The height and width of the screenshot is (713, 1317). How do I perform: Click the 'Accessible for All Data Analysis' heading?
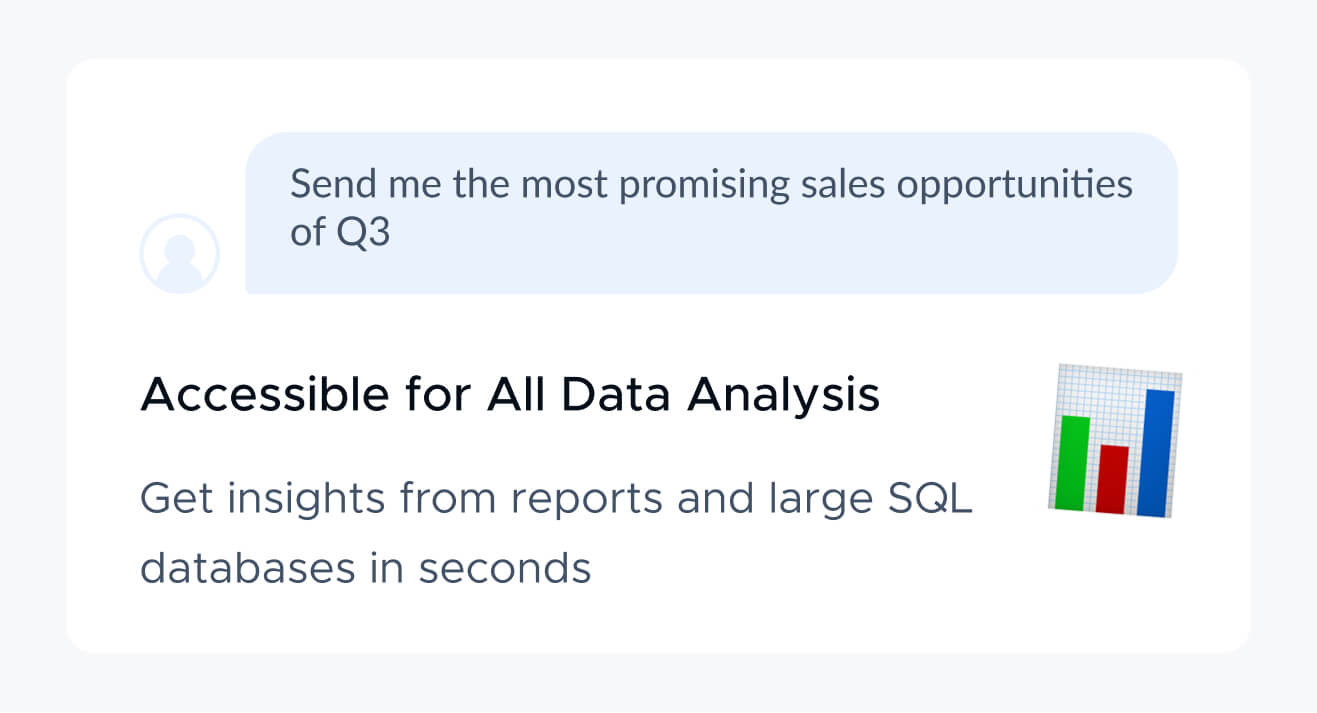click(510, 396)
